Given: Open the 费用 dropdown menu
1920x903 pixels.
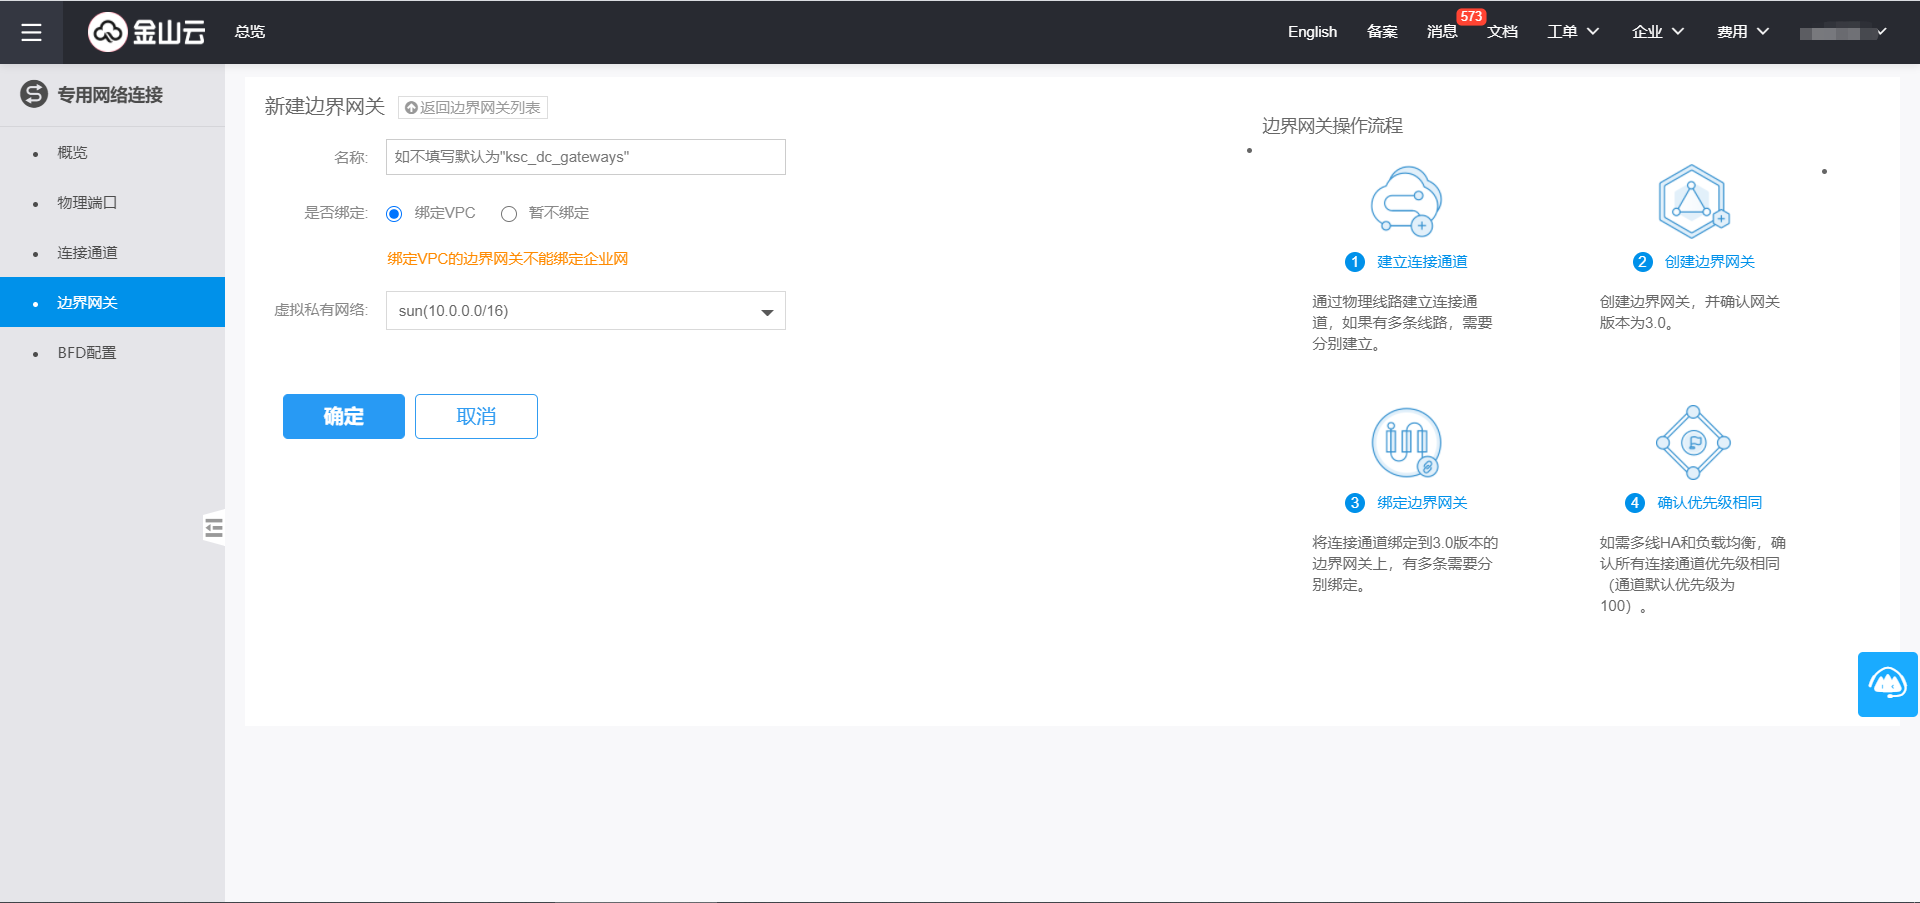Looking at the screenshot, I should click(1742, 32).
